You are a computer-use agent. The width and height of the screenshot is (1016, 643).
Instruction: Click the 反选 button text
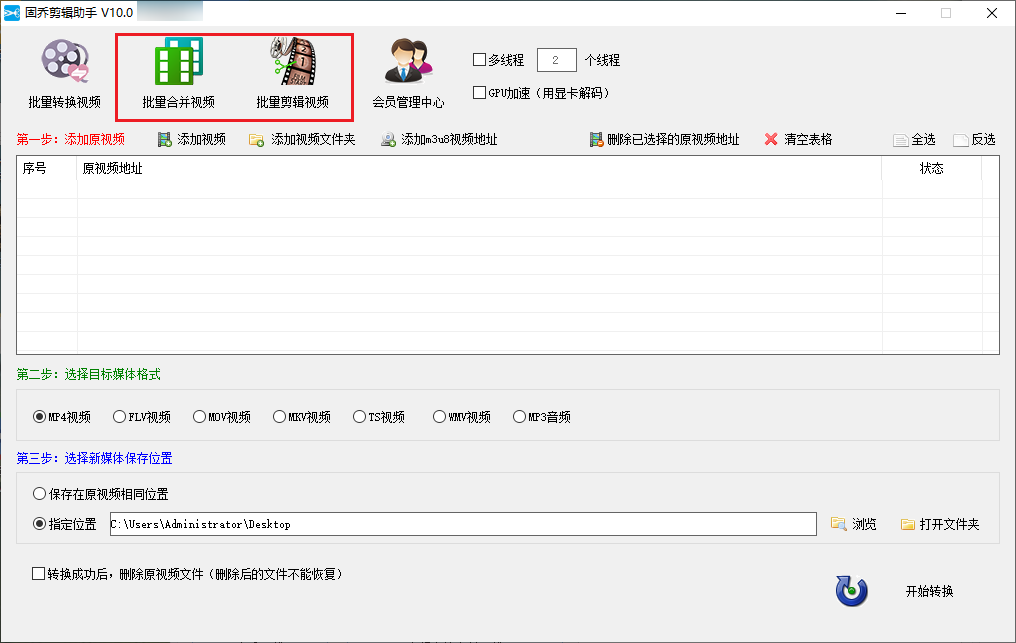coord(983,139)
